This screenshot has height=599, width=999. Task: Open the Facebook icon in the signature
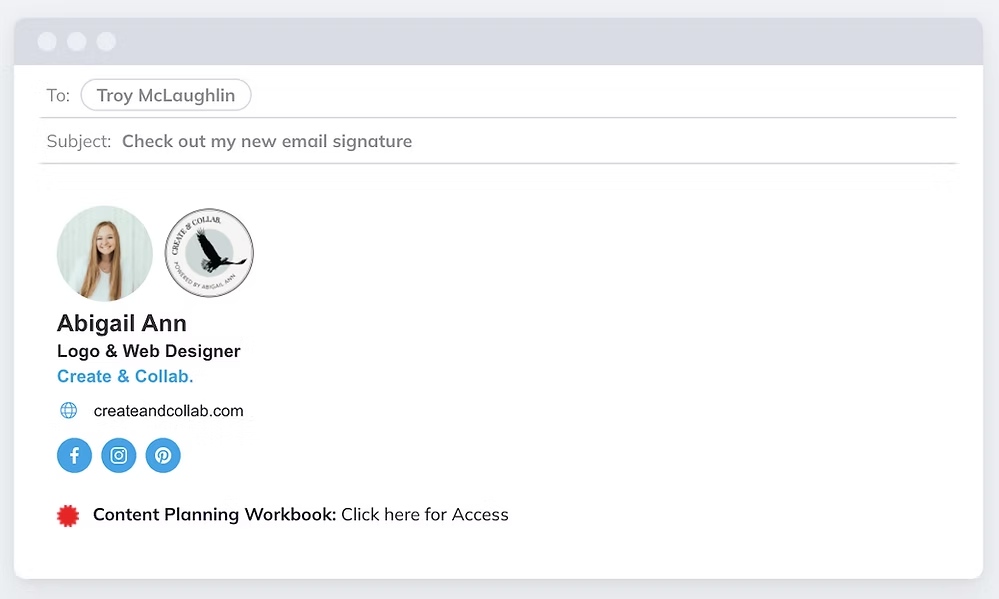pos(75,456)
